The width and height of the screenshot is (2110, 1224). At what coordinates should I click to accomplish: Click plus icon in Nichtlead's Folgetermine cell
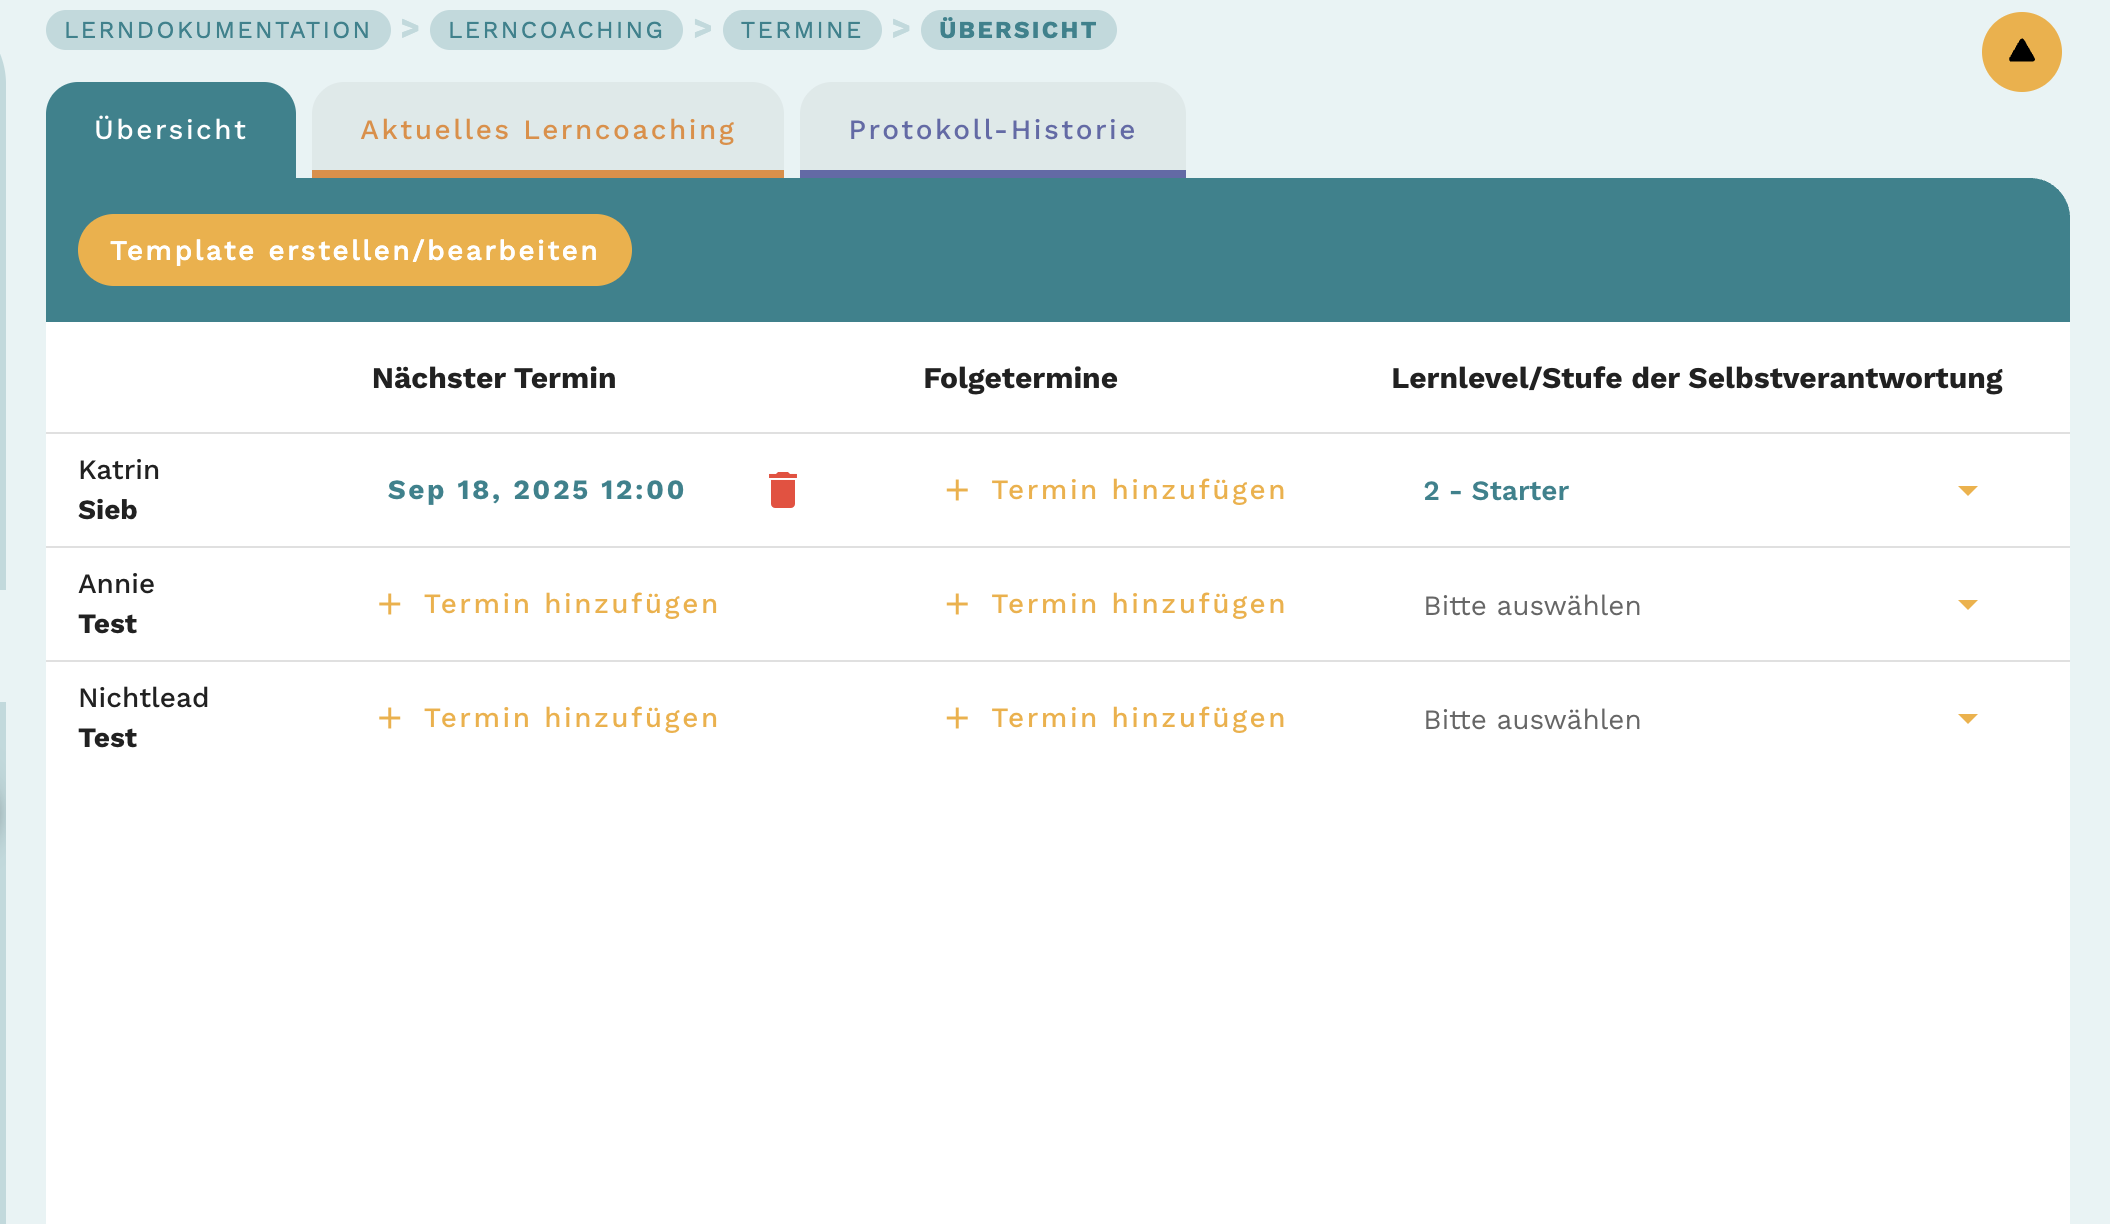(957, 718)
